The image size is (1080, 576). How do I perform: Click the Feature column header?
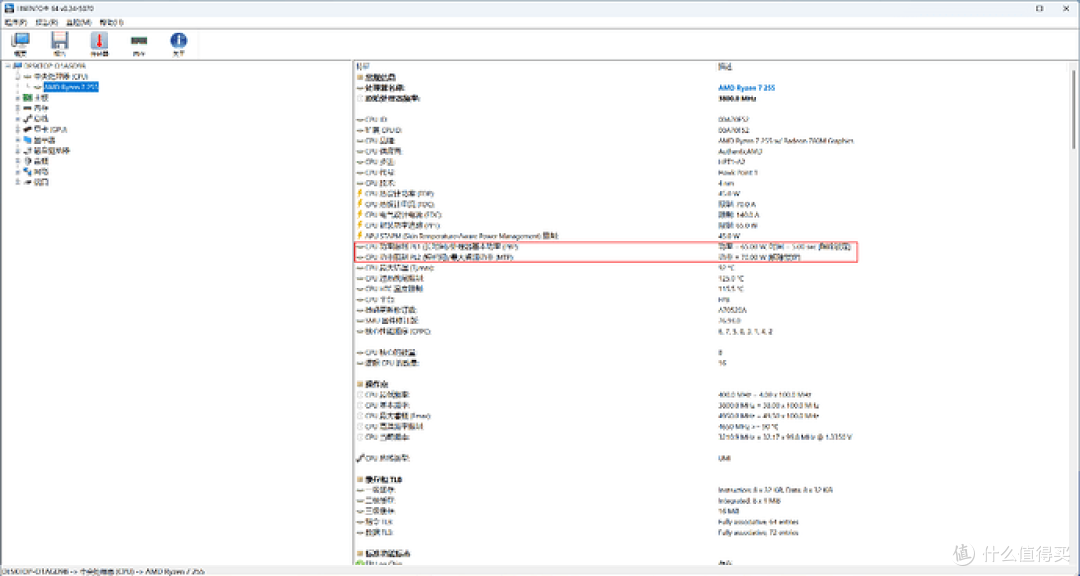[x=363, y=66]
